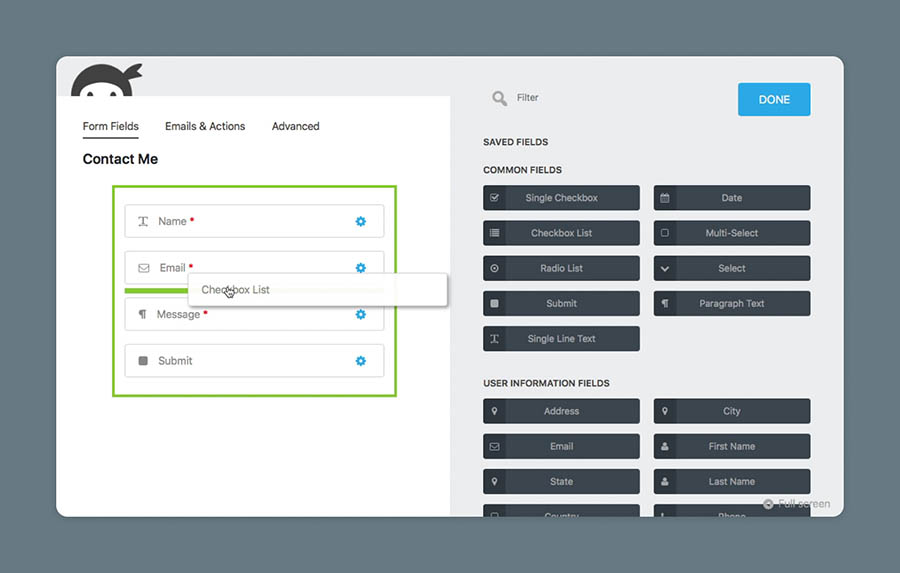This screenshot has height=573, width=900.
Task: Add a Single Checkbox field
Action: point(561,198)
